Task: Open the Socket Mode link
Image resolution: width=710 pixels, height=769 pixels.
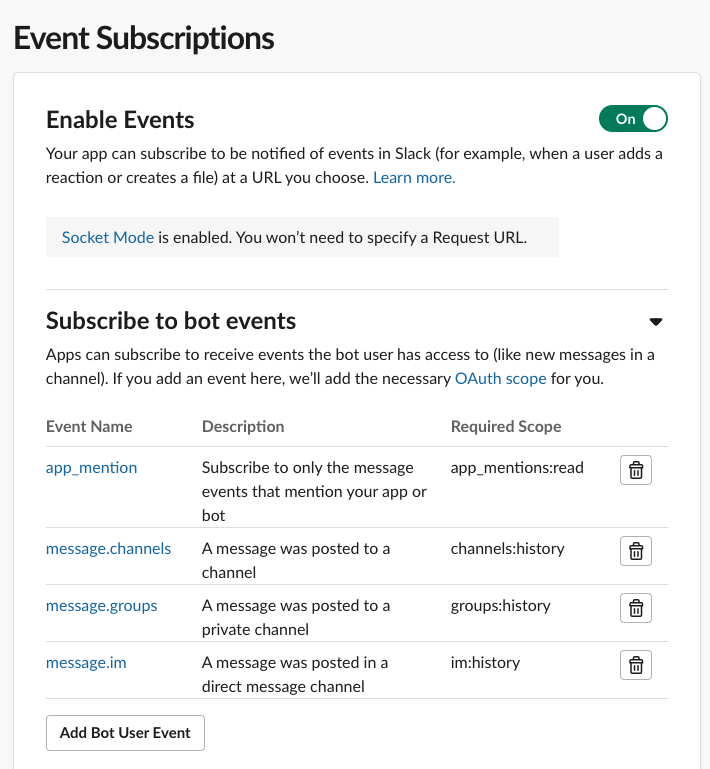Action: [108, 237]
